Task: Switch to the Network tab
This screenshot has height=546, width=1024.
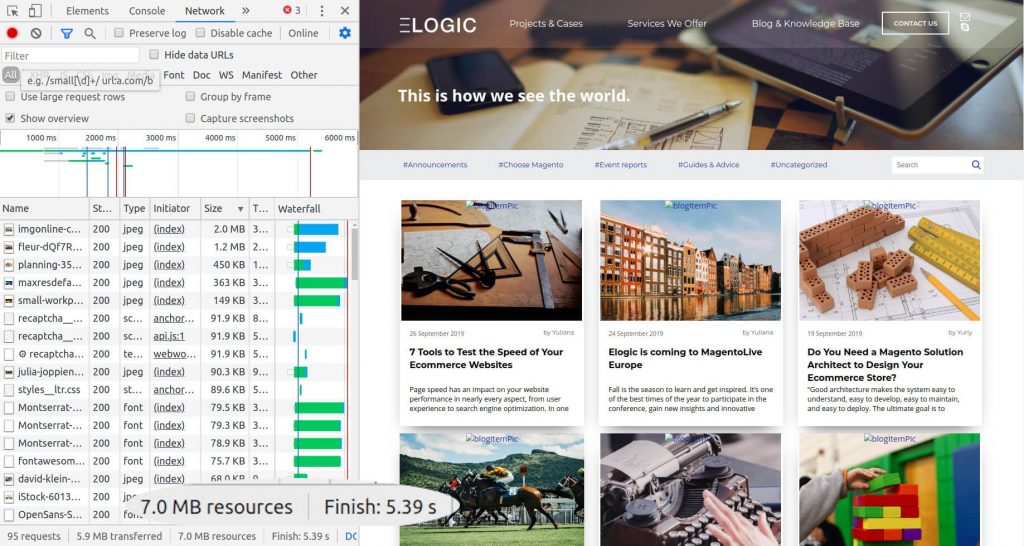Action: (x=204, y=11)
